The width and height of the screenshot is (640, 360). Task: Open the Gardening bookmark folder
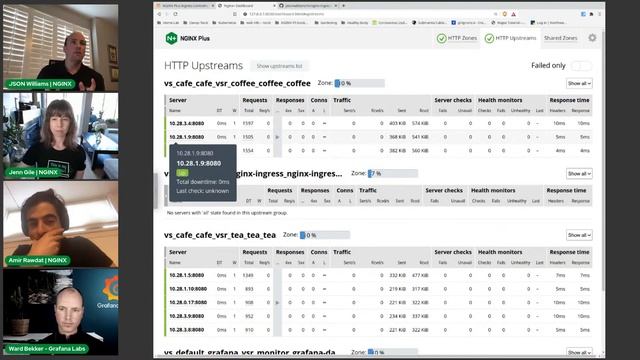tap(326, 23)
